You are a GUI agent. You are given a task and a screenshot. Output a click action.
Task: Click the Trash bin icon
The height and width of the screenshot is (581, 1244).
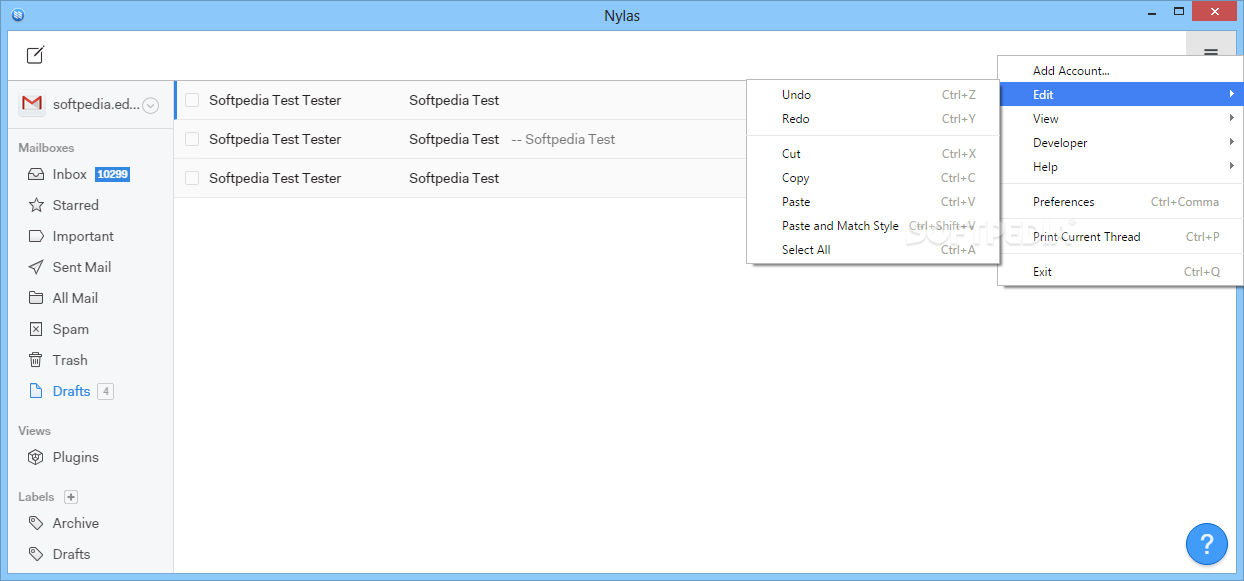pos(36,360)
